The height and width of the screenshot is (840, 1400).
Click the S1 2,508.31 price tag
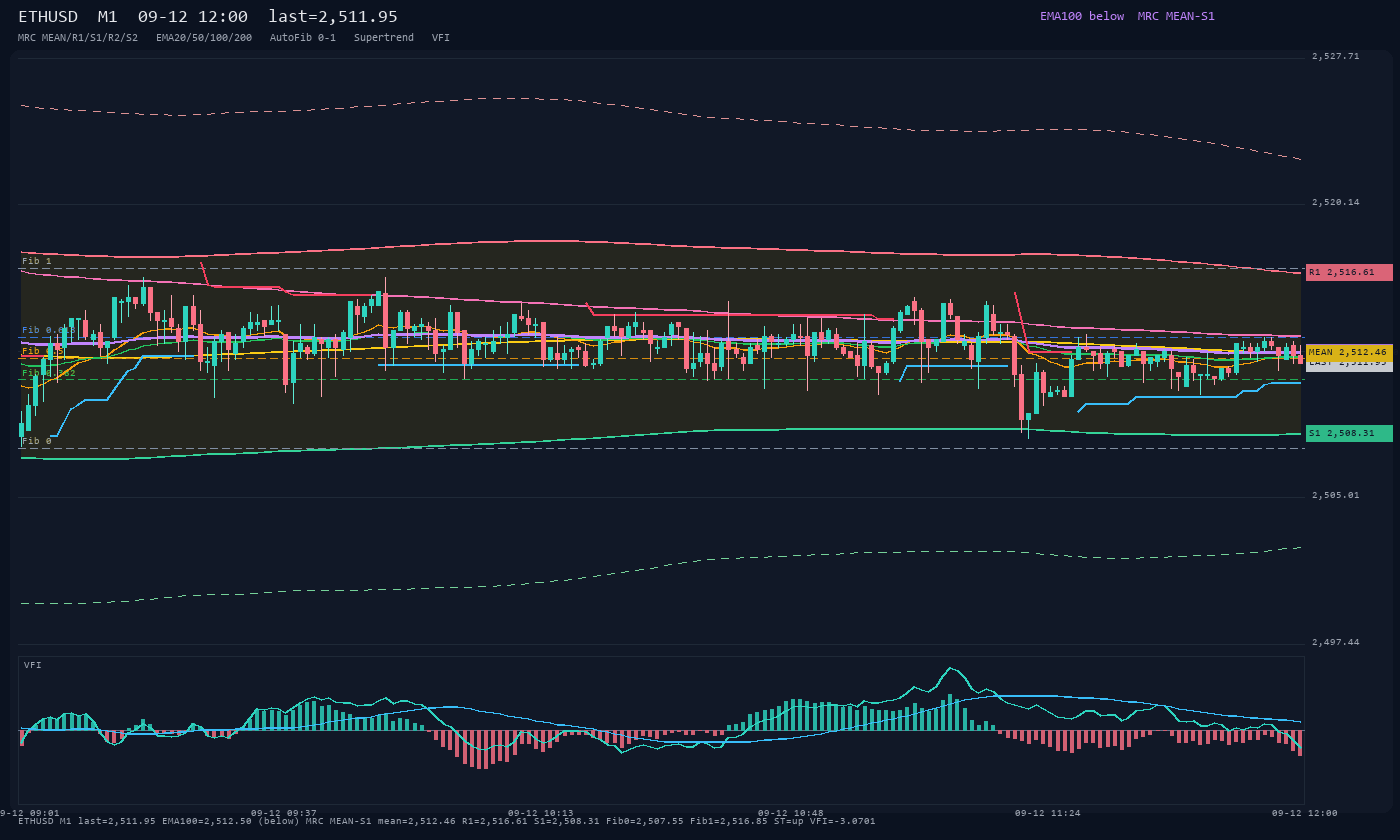(x=1349, y=433)
